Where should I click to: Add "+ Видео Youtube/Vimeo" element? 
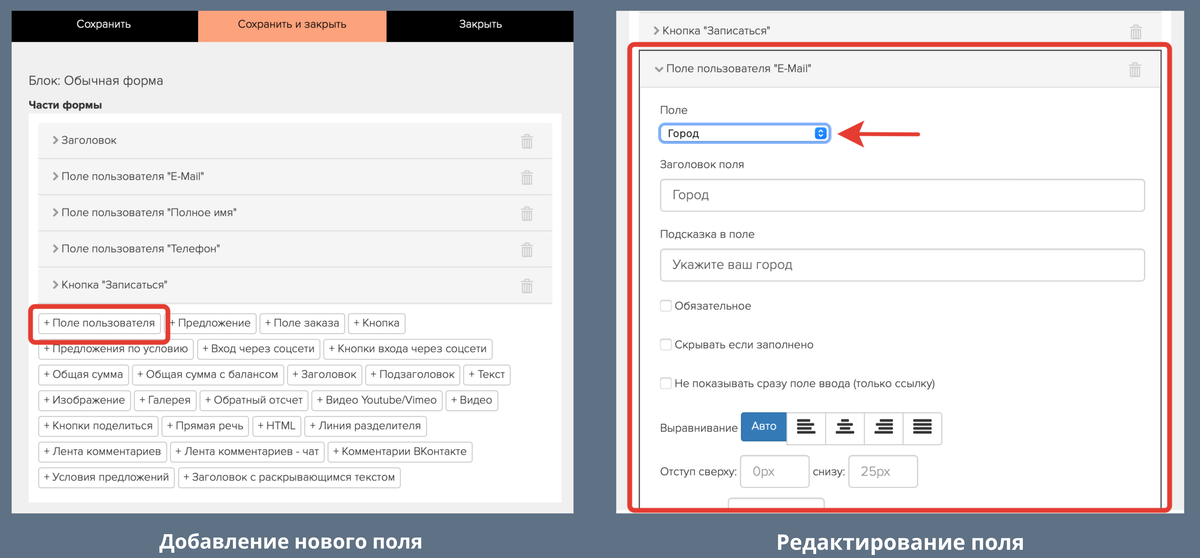[378, 400]
